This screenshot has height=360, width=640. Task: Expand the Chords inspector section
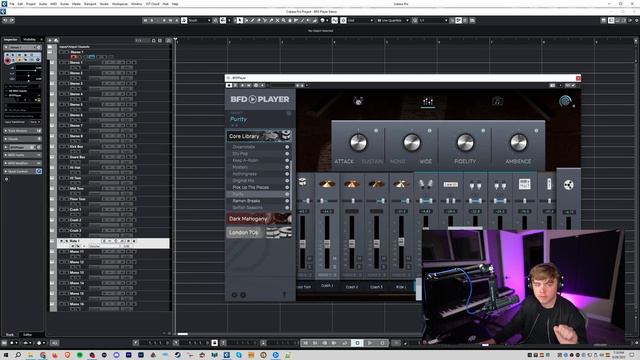[22, 139]
